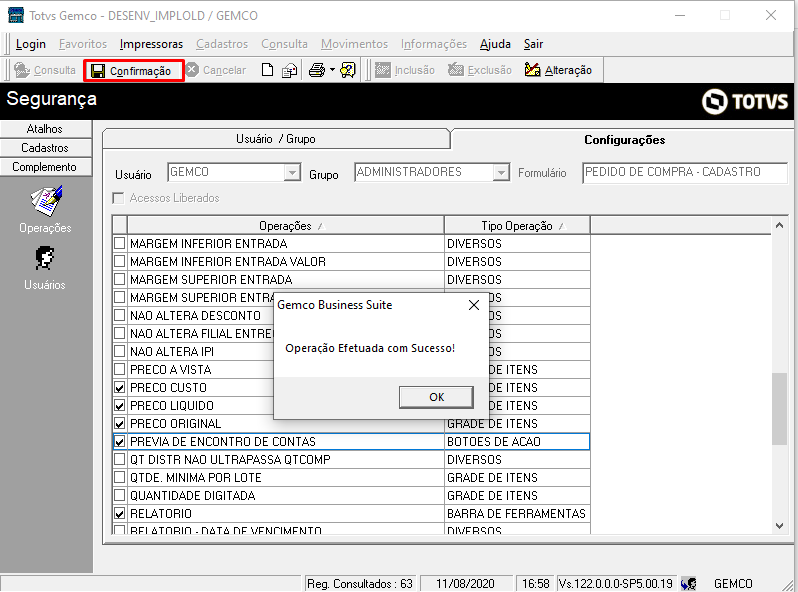The width and height of the screenshot is (798, 592).
Task: Check MARGEM INFERIOR ENTRADA VALOR checkbox
Action: [120, 261]
